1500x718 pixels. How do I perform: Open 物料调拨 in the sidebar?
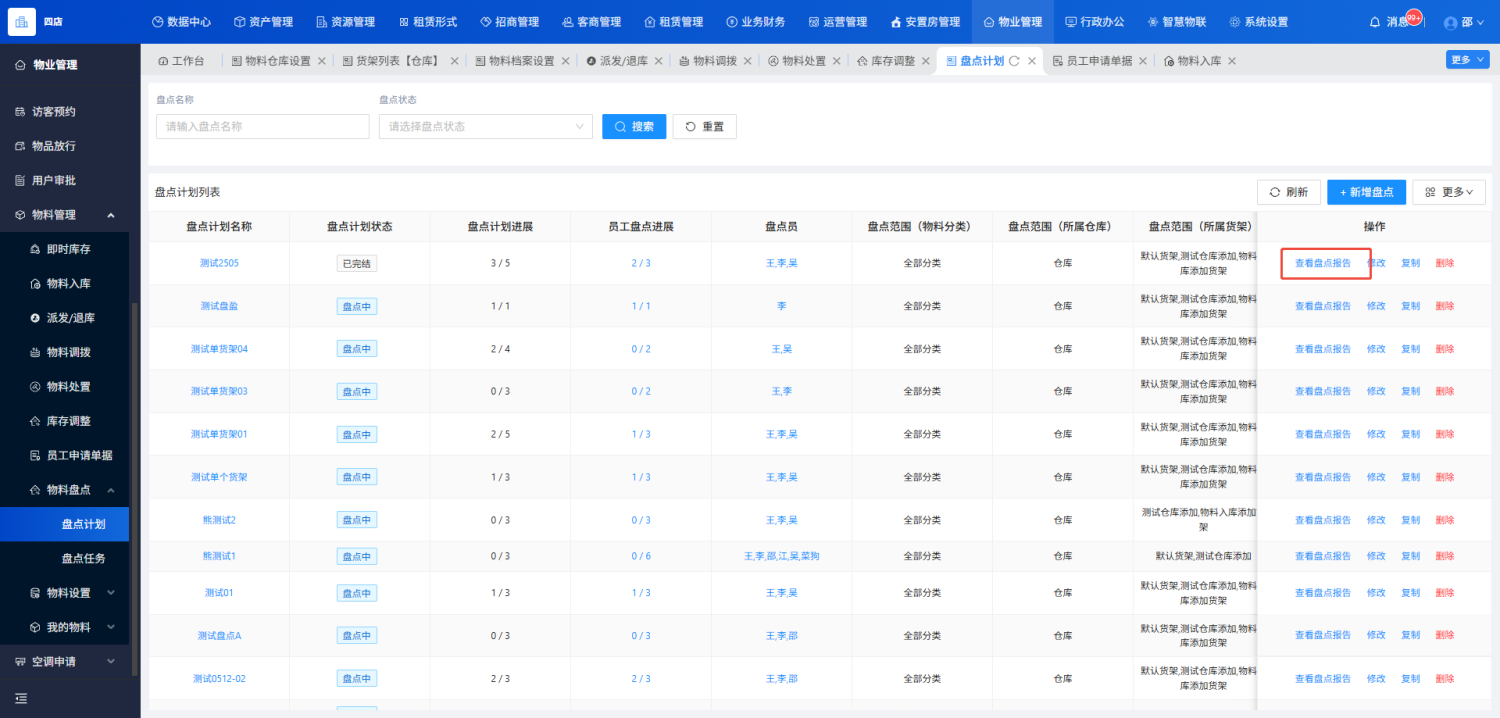[69, 352]
